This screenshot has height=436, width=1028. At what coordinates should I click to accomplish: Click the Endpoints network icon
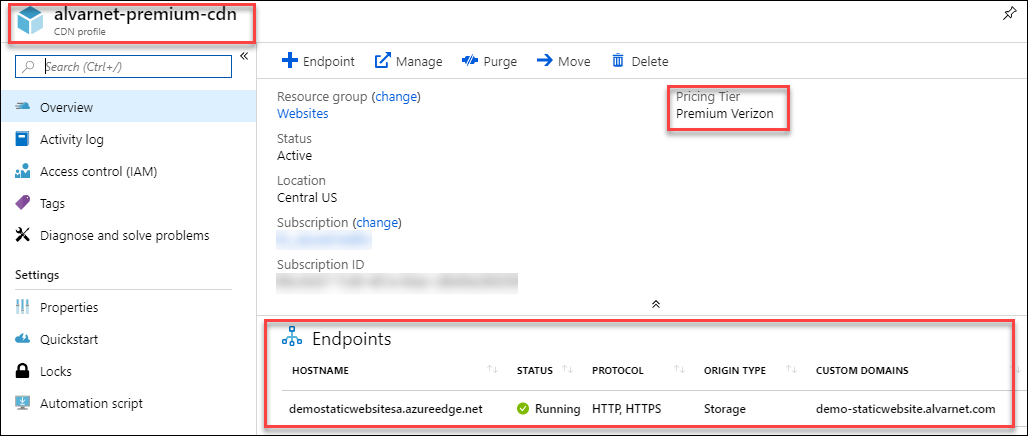[x=291, y=337]
